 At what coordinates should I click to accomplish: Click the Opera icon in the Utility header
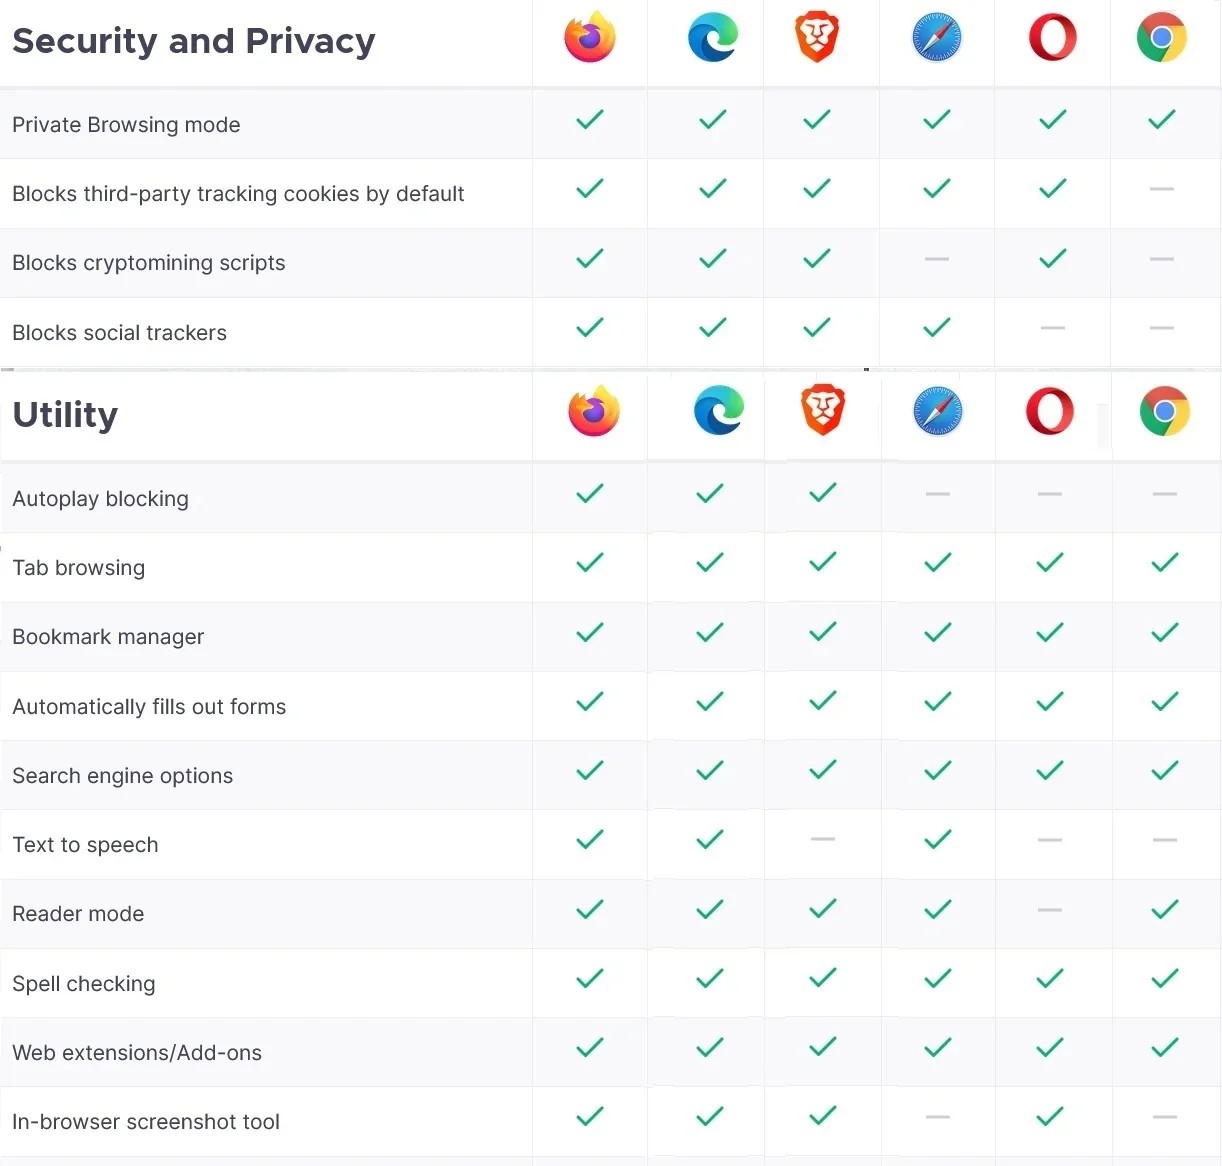click(1050, 411)
